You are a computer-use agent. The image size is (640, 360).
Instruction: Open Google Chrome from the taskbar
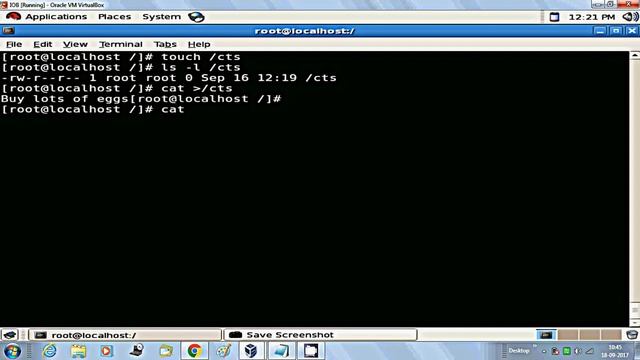coord(194,351)
